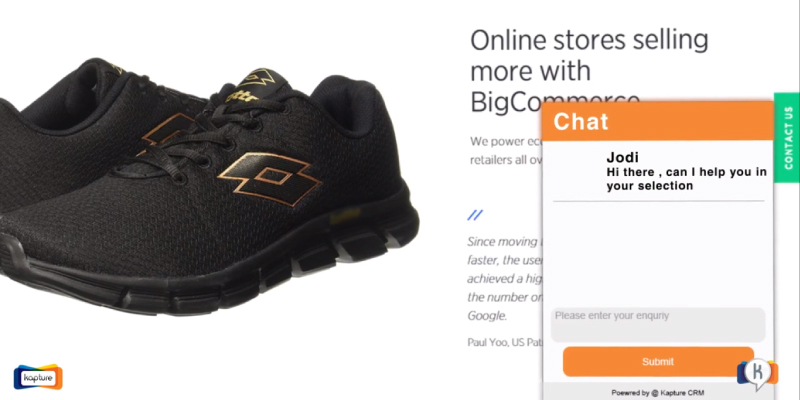The width and height of the screenshot is (800, 400).
Task: Click the 'We power' intro paragraph
Action: coord(506,151)
